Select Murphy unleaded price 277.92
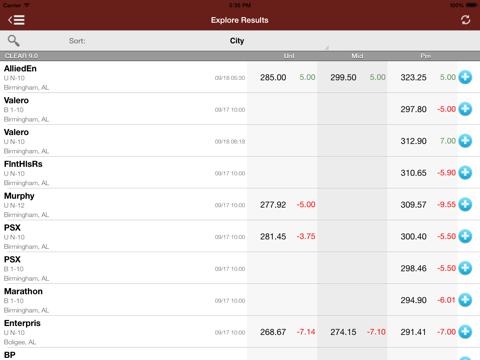 (x=273, y=205)
